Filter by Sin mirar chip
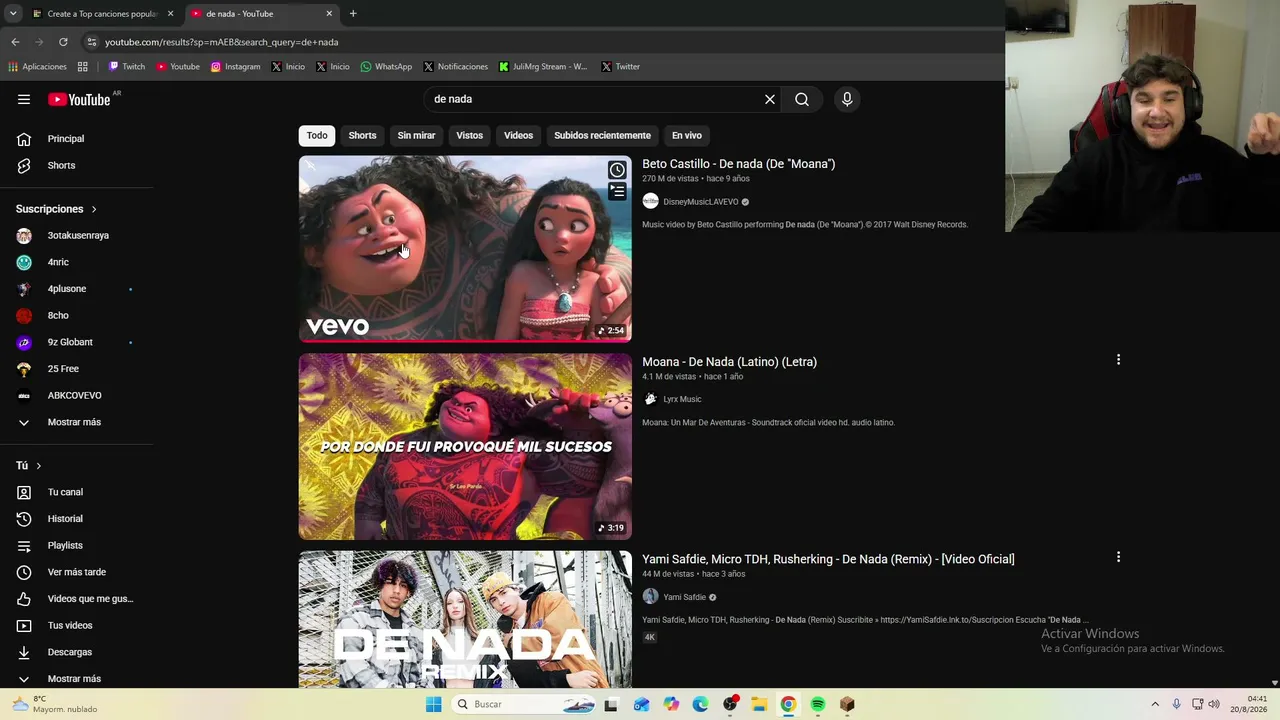 click(x=416, y=135)
